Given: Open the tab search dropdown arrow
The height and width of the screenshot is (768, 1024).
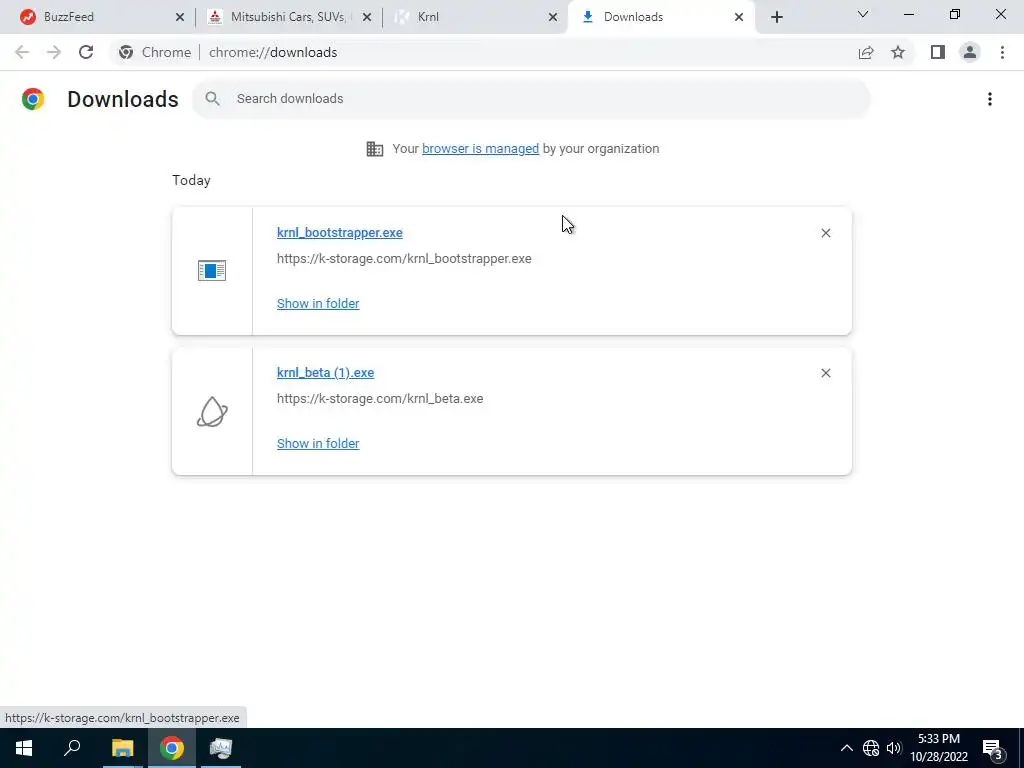Looking at the screenshot, I should [863, 14].
